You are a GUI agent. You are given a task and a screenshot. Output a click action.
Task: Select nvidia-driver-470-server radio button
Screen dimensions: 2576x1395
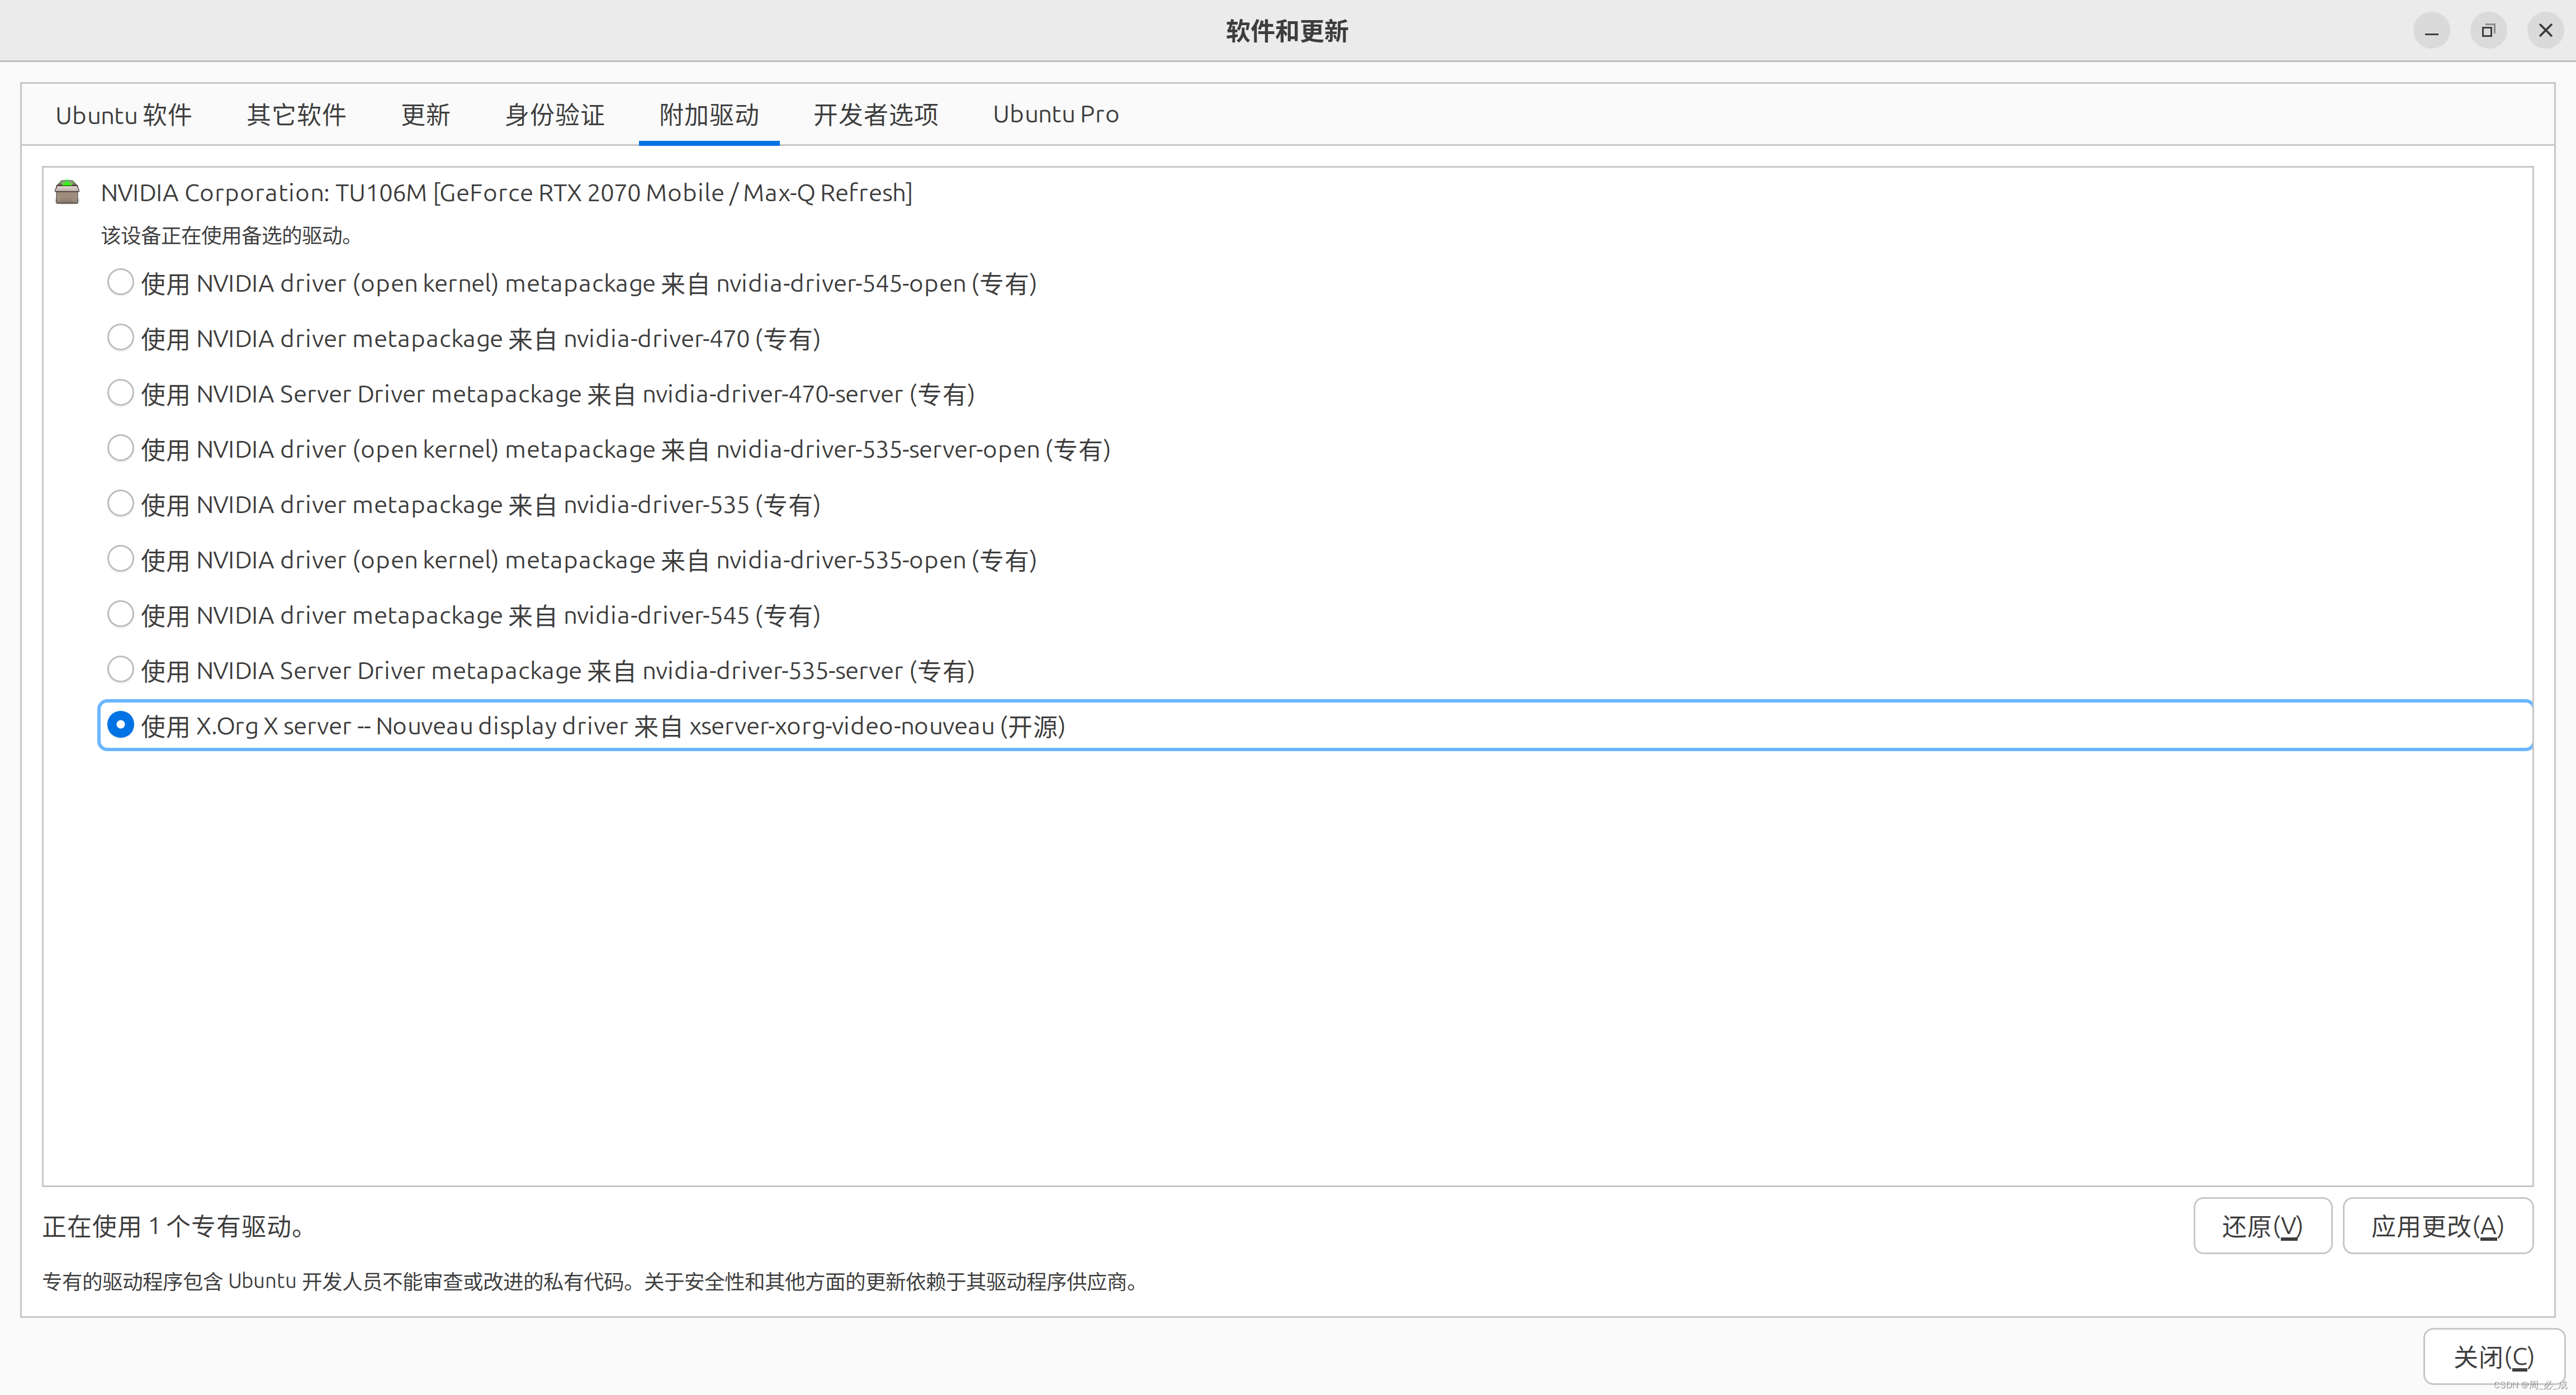click(120, 393)
